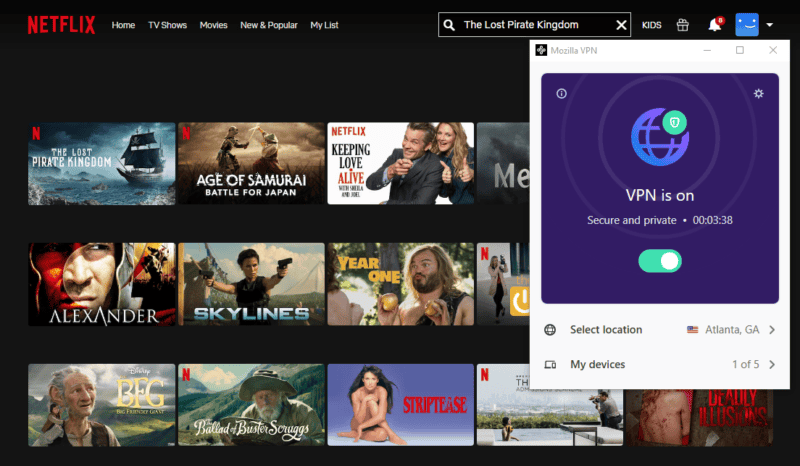Open Select location chevron

click(x=772, y=330)
